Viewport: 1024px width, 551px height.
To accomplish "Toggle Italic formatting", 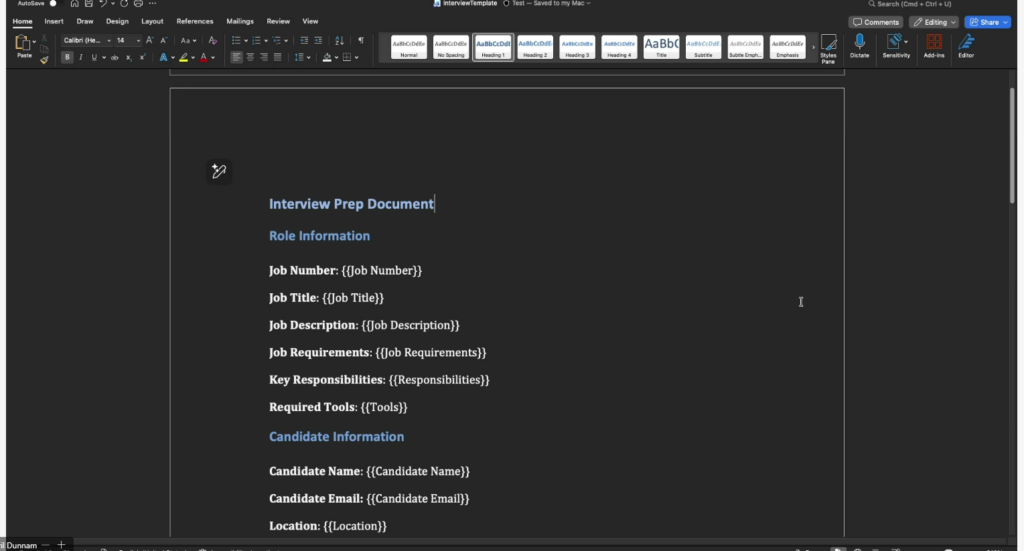I will pyautogui.click(x=81, y=58).
